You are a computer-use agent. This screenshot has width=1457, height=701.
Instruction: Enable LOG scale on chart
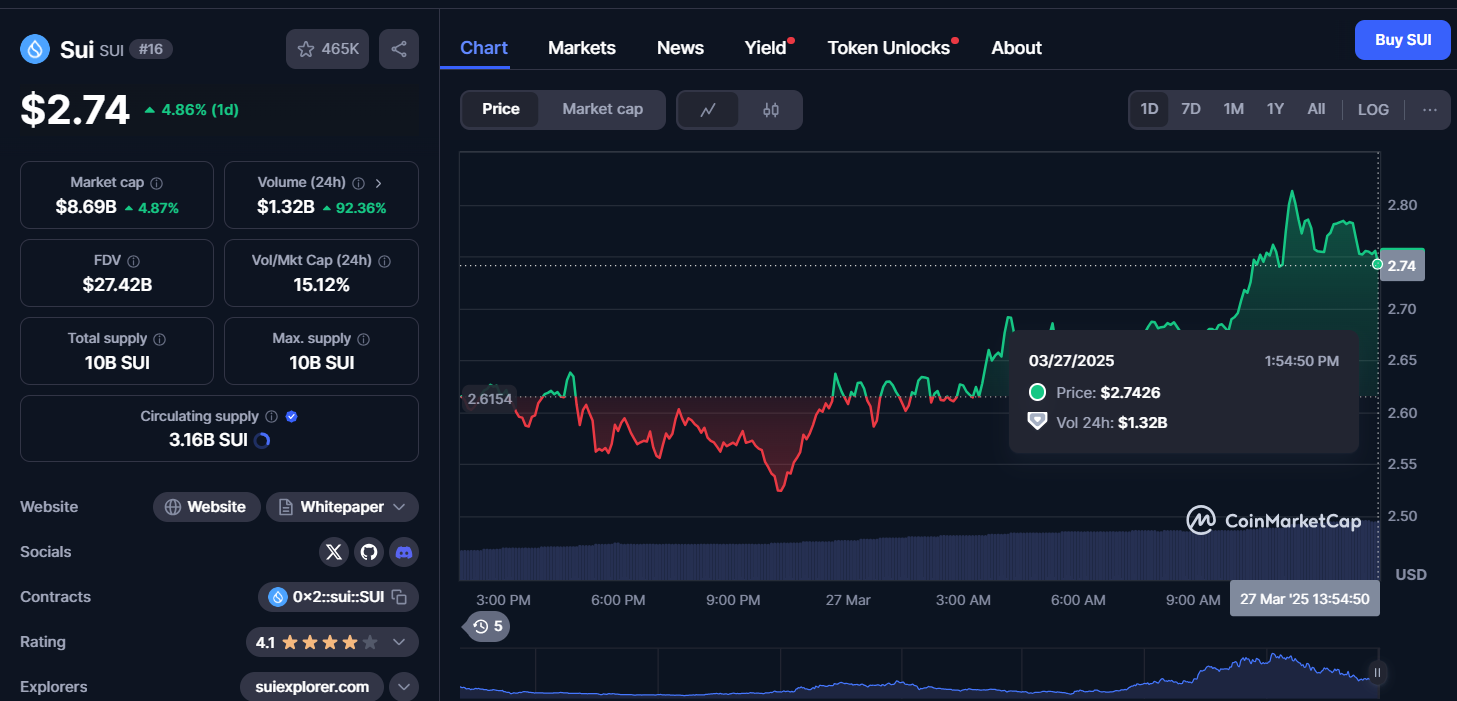1373,109
